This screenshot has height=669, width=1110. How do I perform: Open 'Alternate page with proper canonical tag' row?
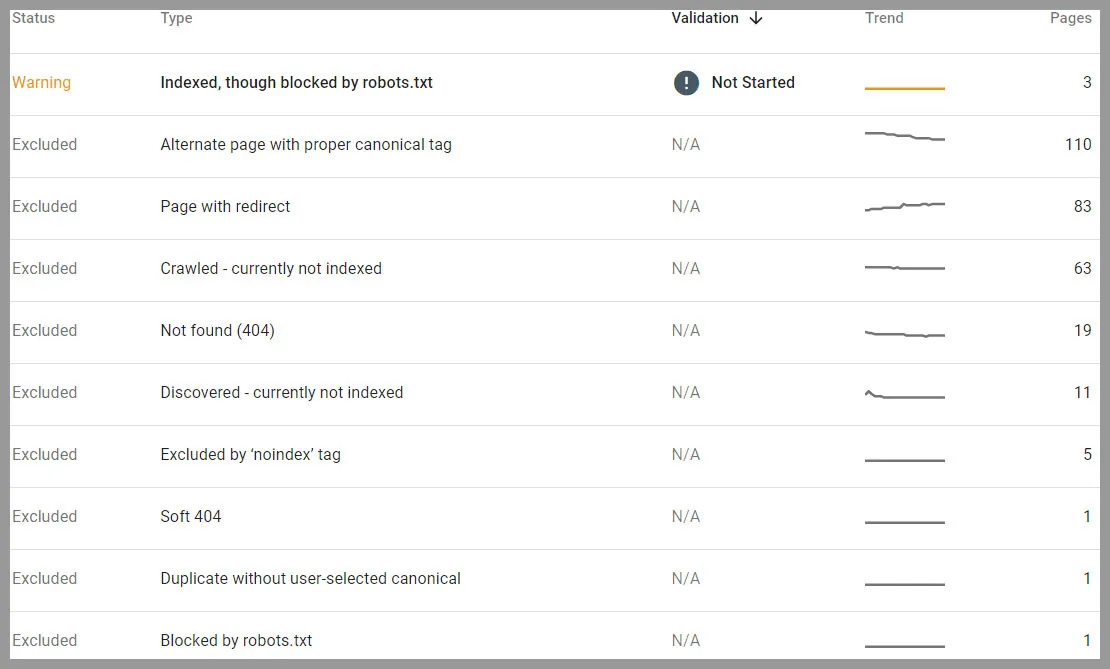pyautogui.click(x=555, y=147)
